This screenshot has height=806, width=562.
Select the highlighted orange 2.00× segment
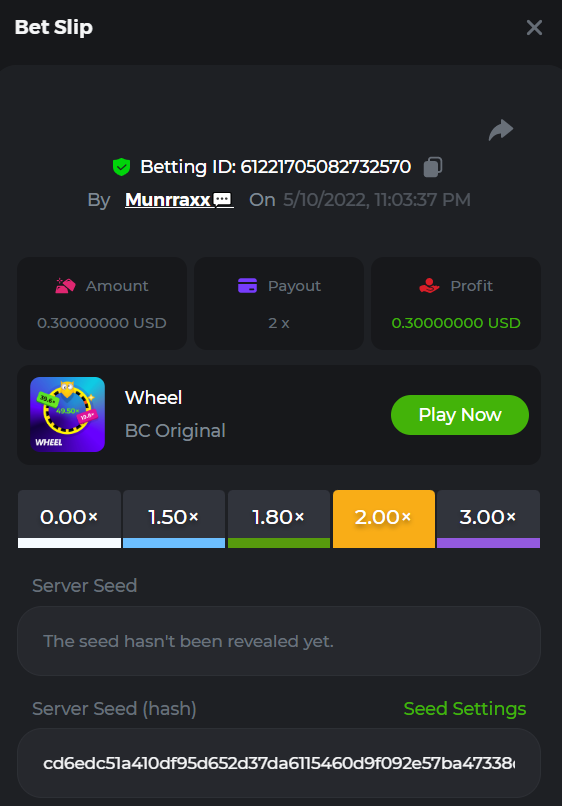[x=384, y=519]
